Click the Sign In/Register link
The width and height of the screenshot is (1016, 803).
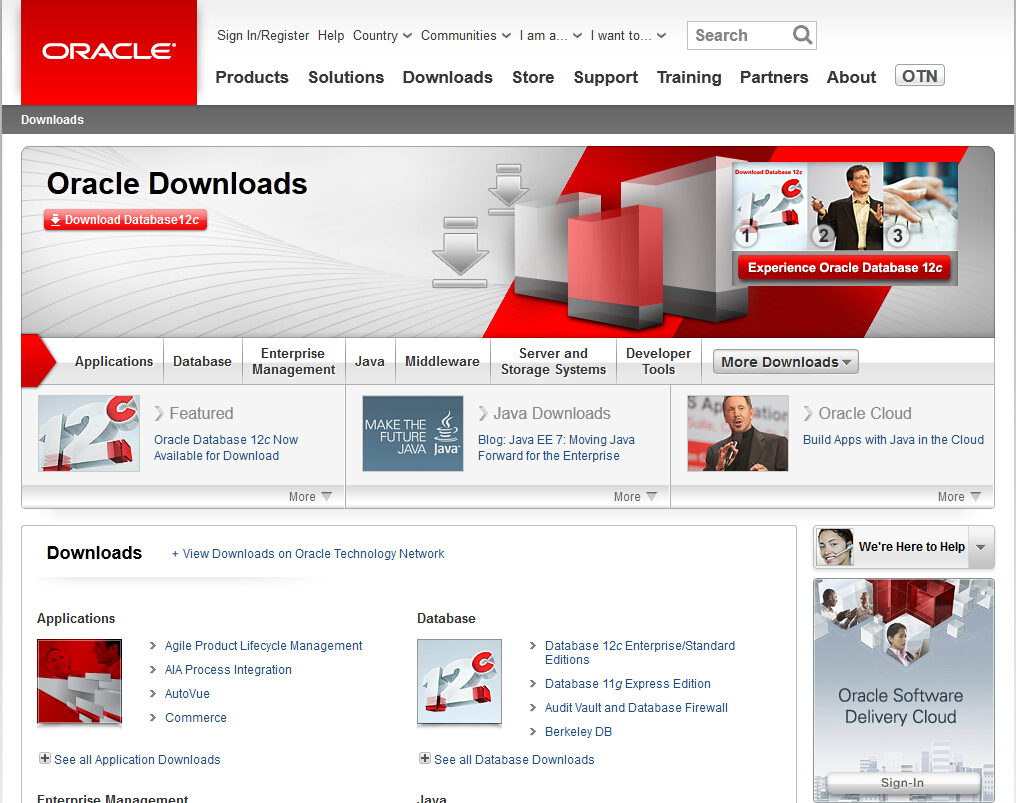pos(263,36)
